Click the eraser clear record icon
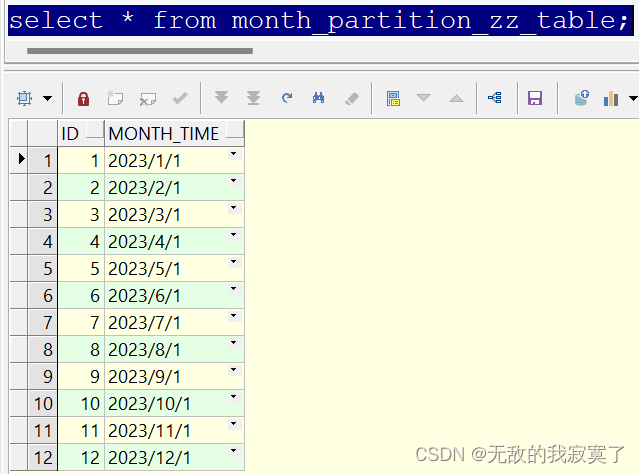This screenshot has width=639, height=474. 352,98
